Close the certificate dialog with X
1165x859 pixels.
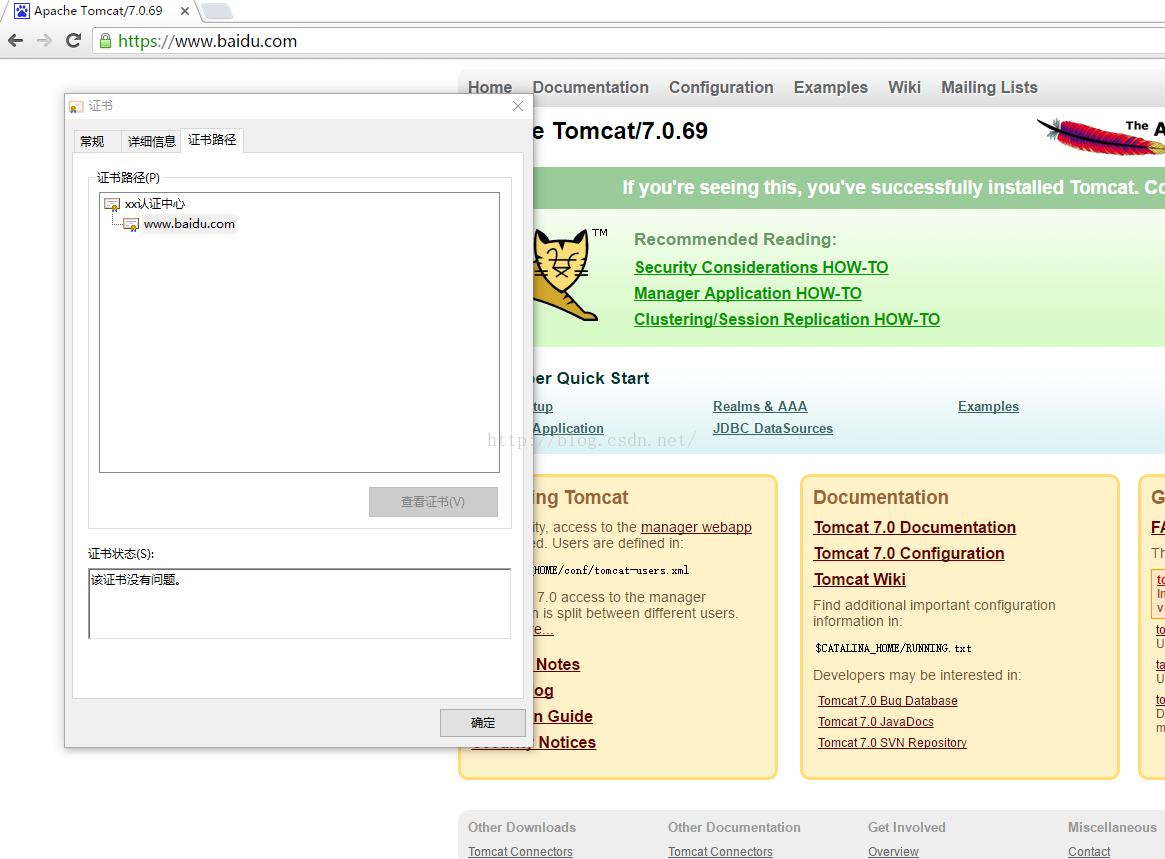518,106
